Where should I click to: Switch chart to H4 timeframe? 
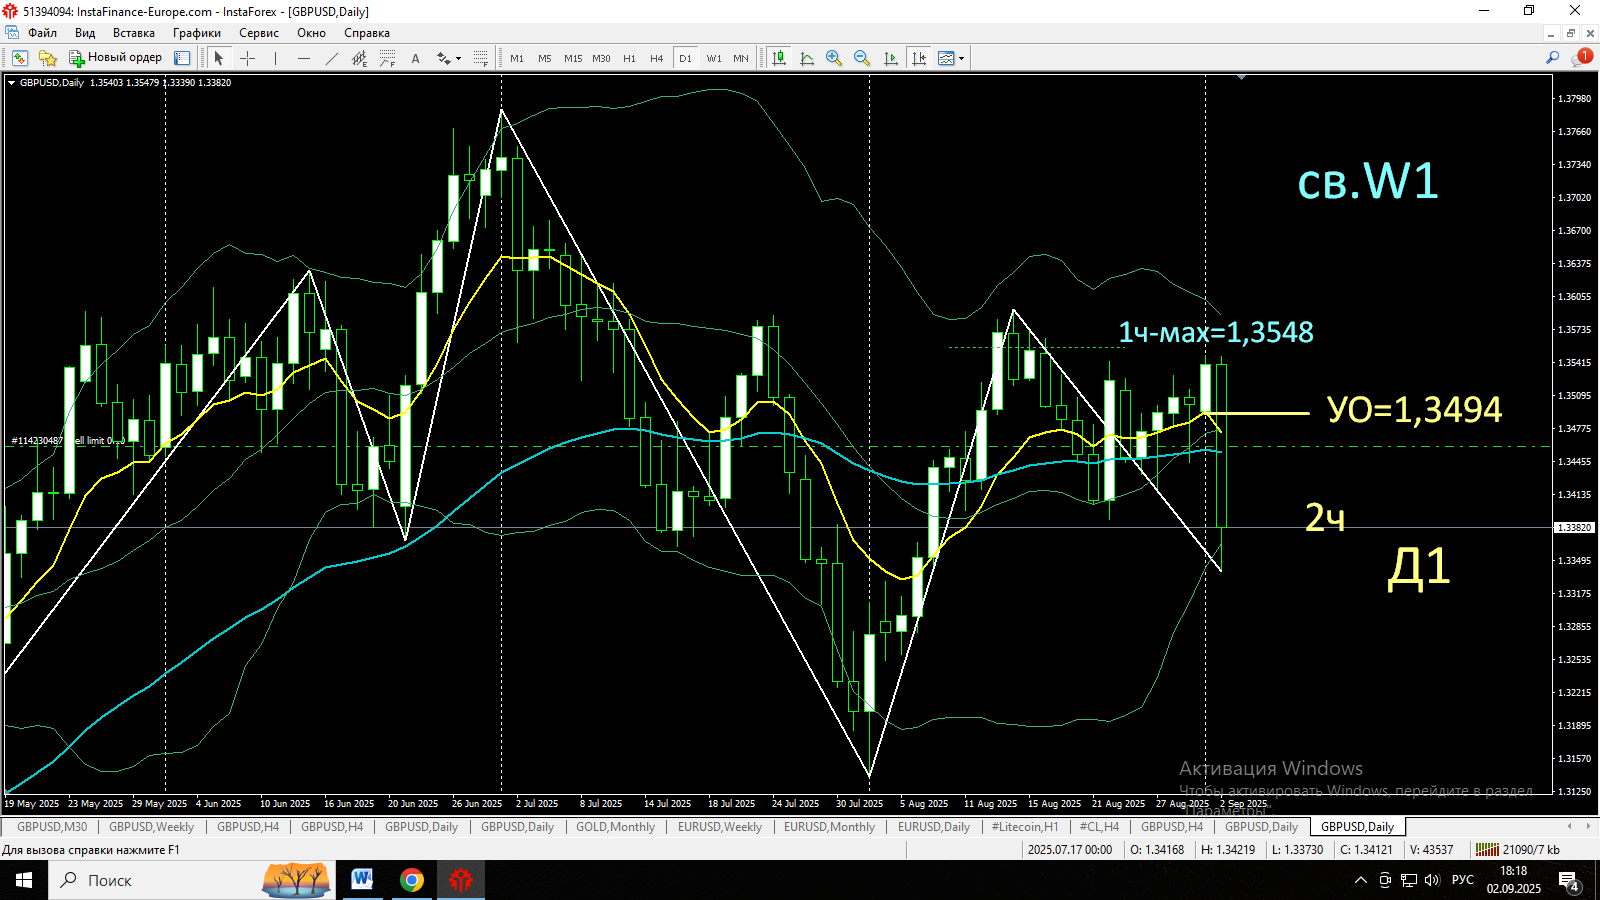pos(657,58)
